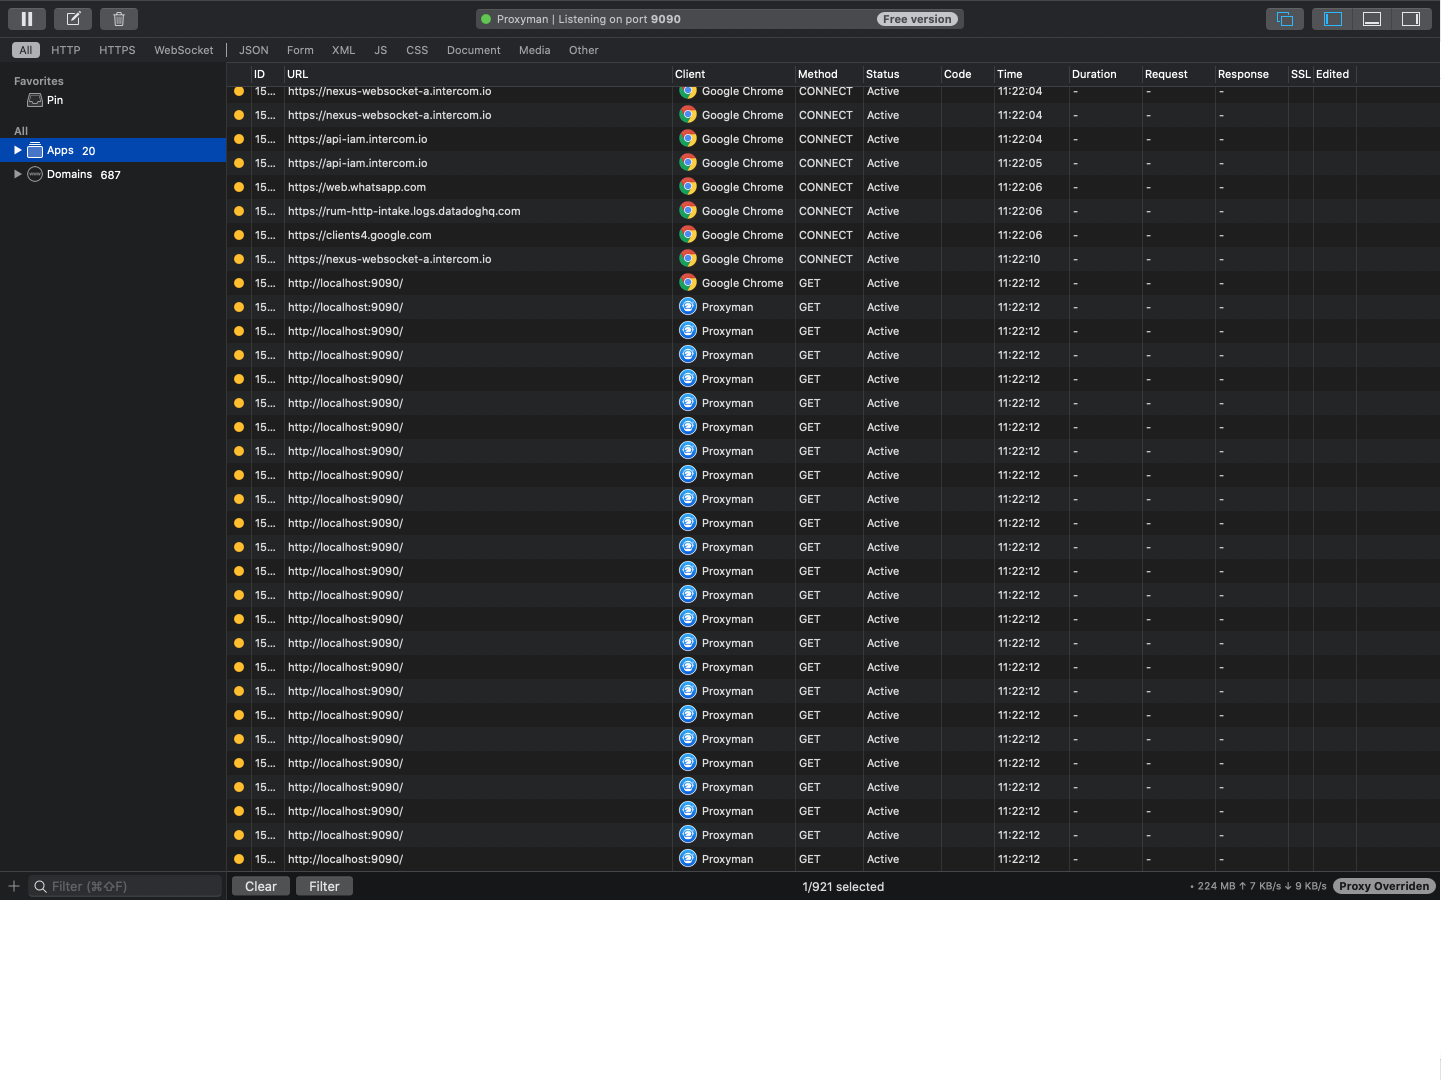Toggle the bottom panel layout icon
The width and height of the screenshot is (1441, 1080).
pyautogui.click(x=1372, y=18)
